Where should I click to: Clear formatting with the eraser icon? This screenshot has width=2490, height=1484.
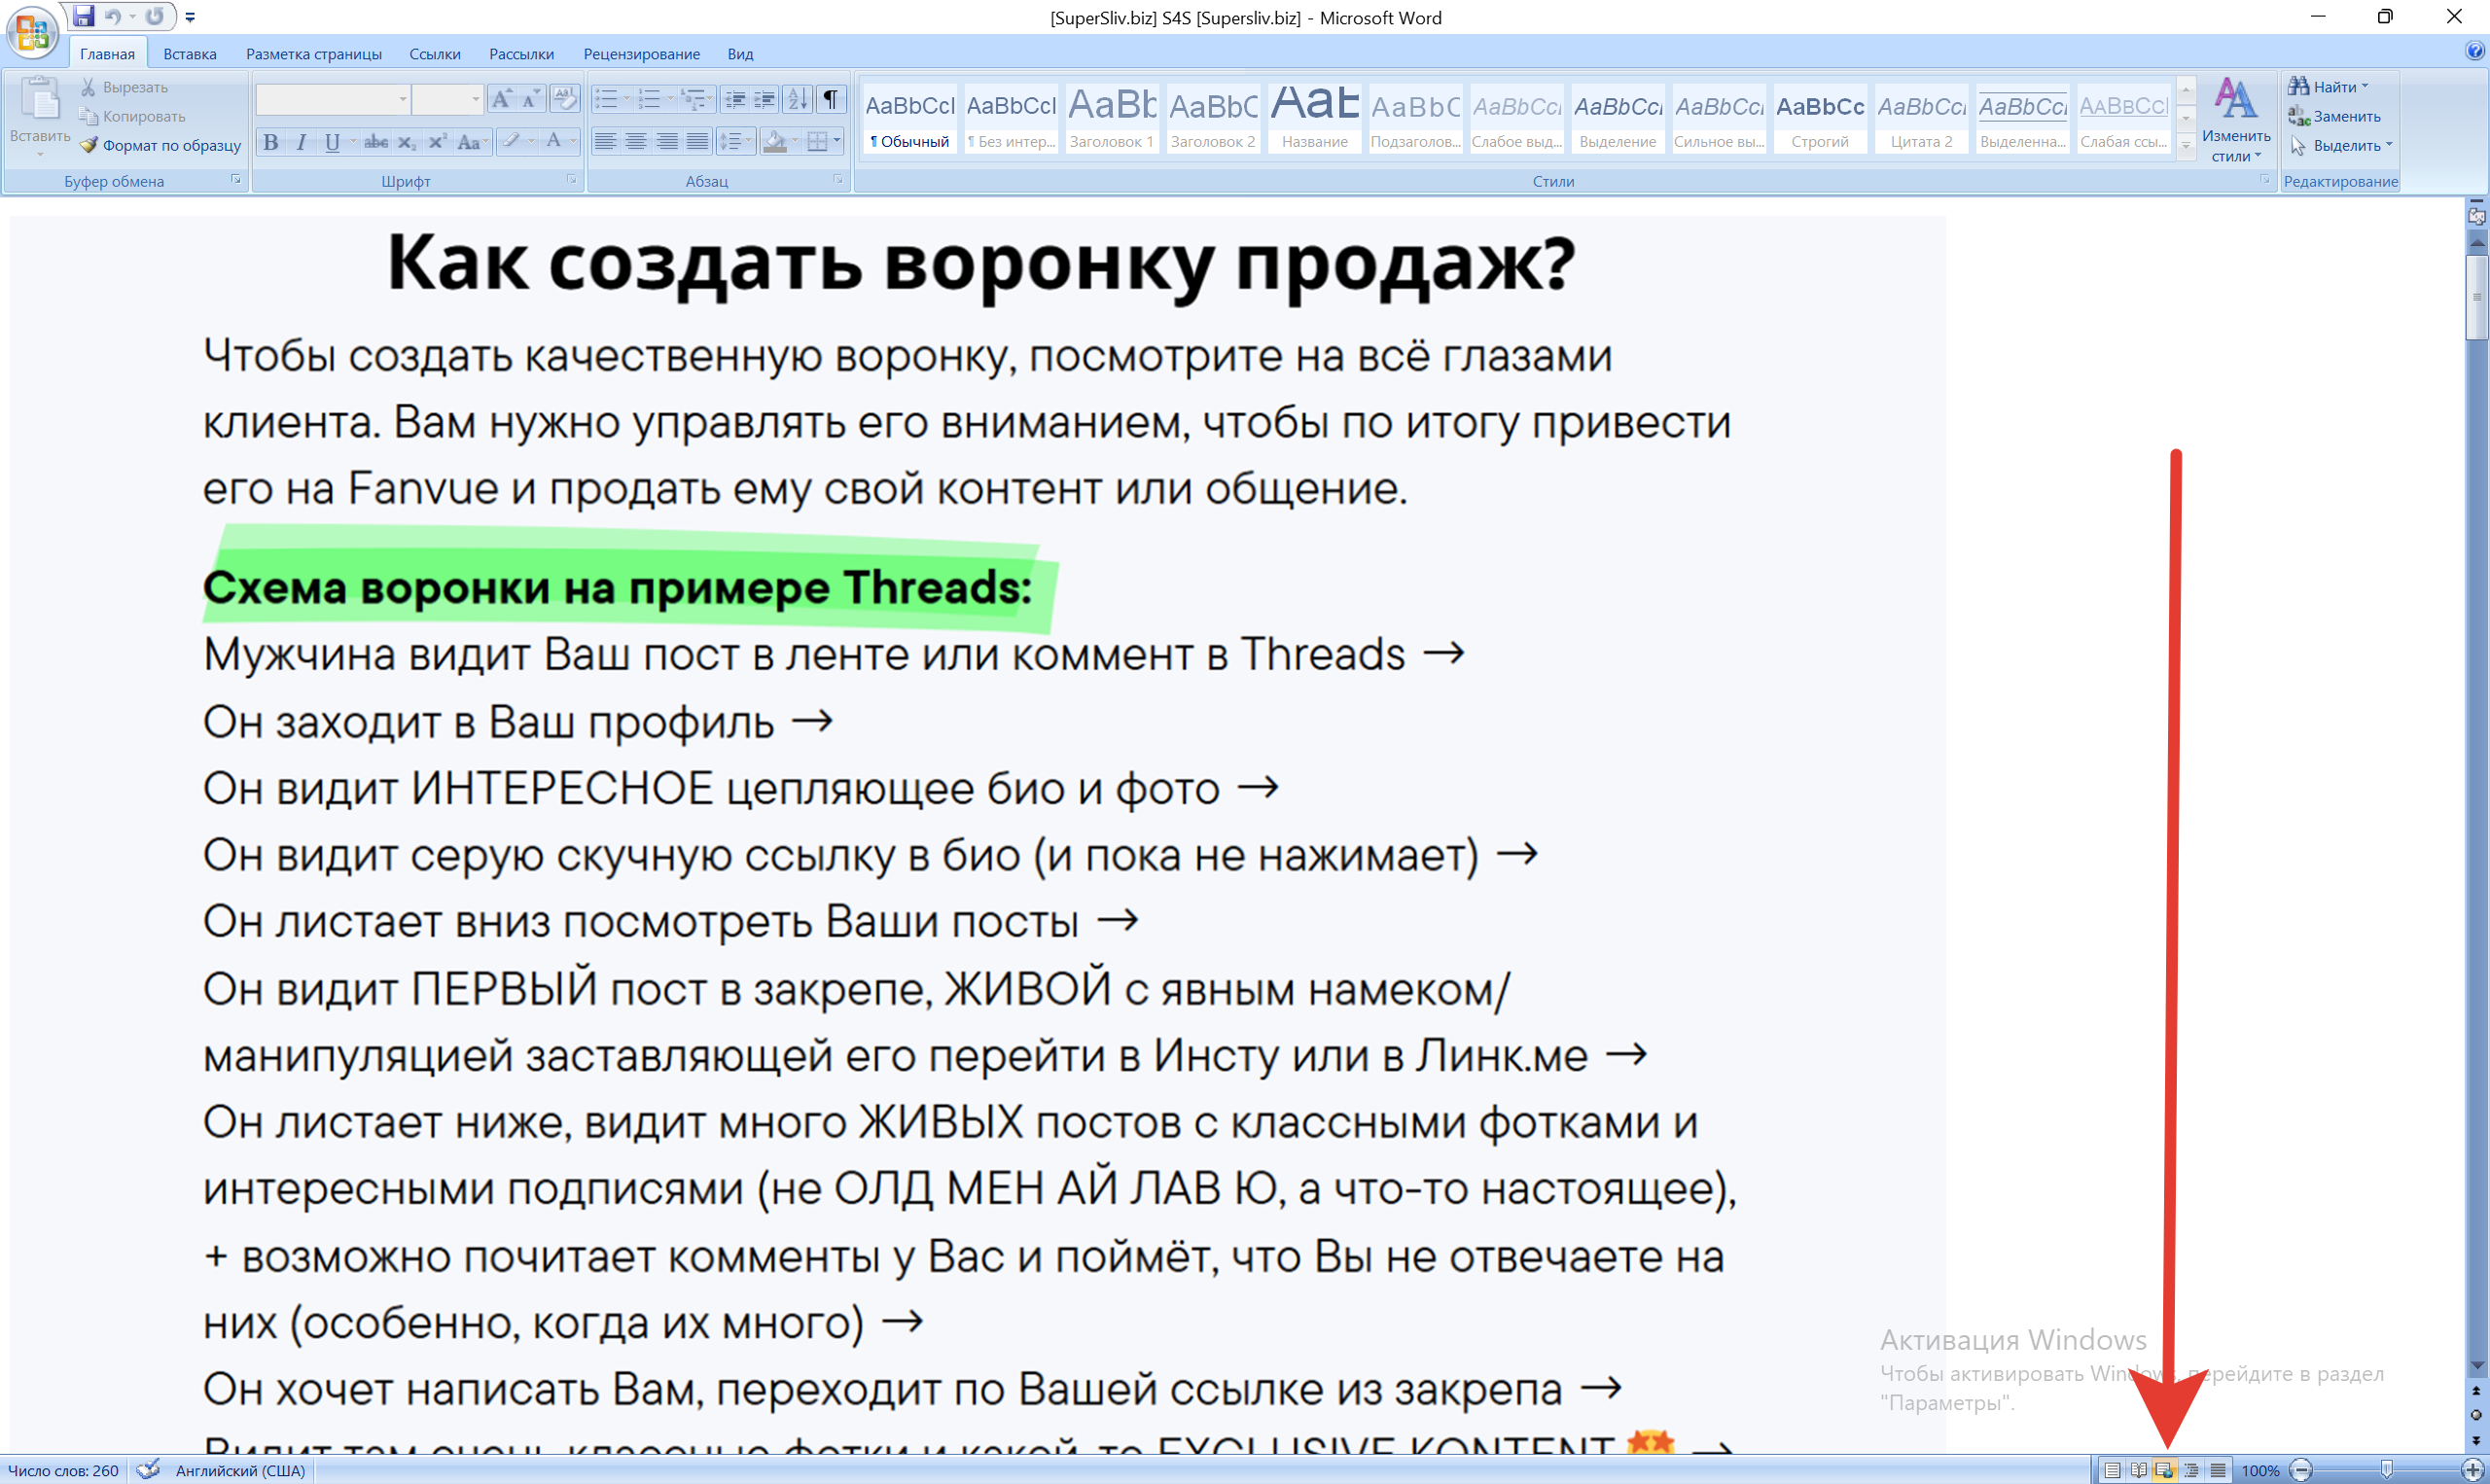point(564,98)
